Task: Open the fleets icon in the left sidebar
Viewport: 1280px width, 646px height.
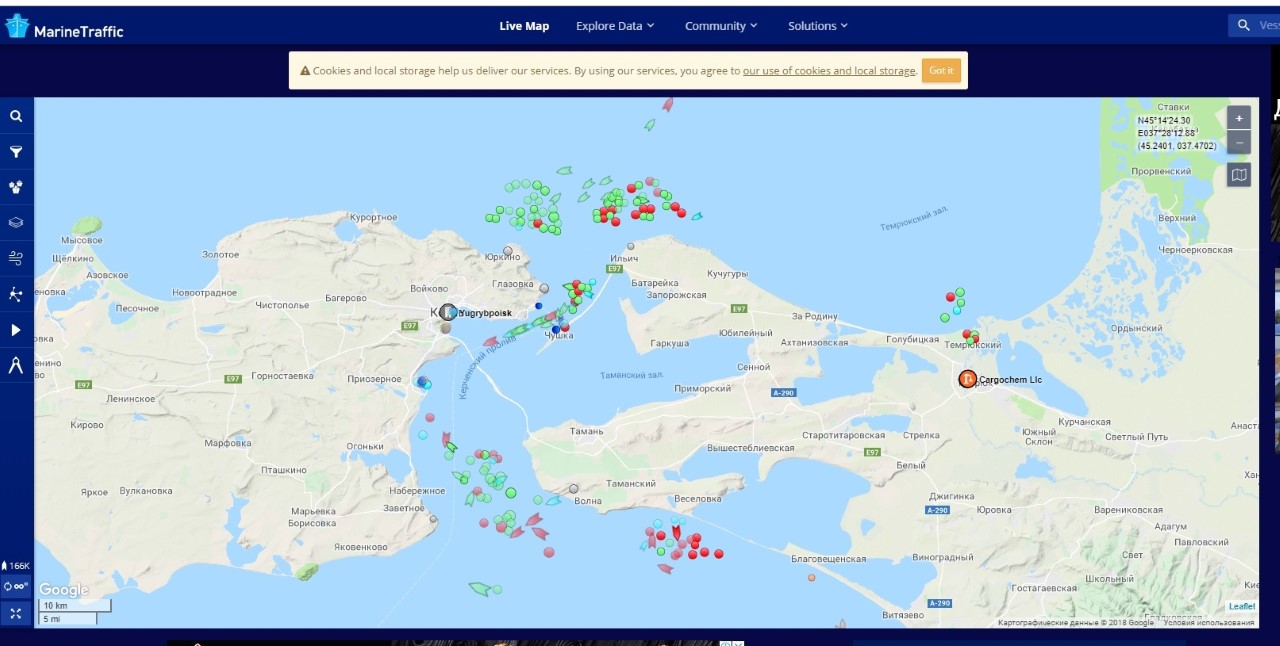Action: pos(16,187)
